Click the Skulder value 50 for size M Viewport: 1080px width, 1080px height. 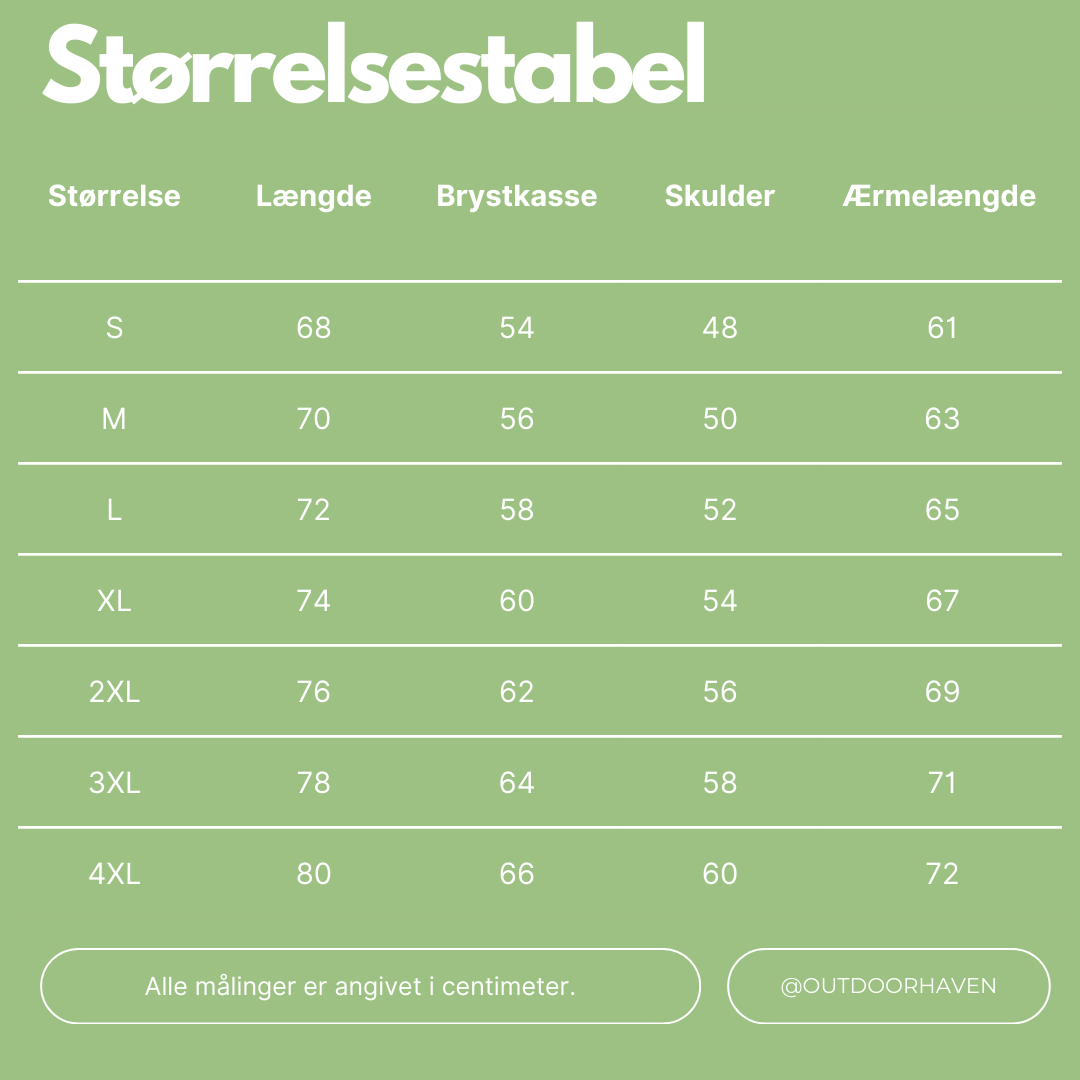(719, 419)
